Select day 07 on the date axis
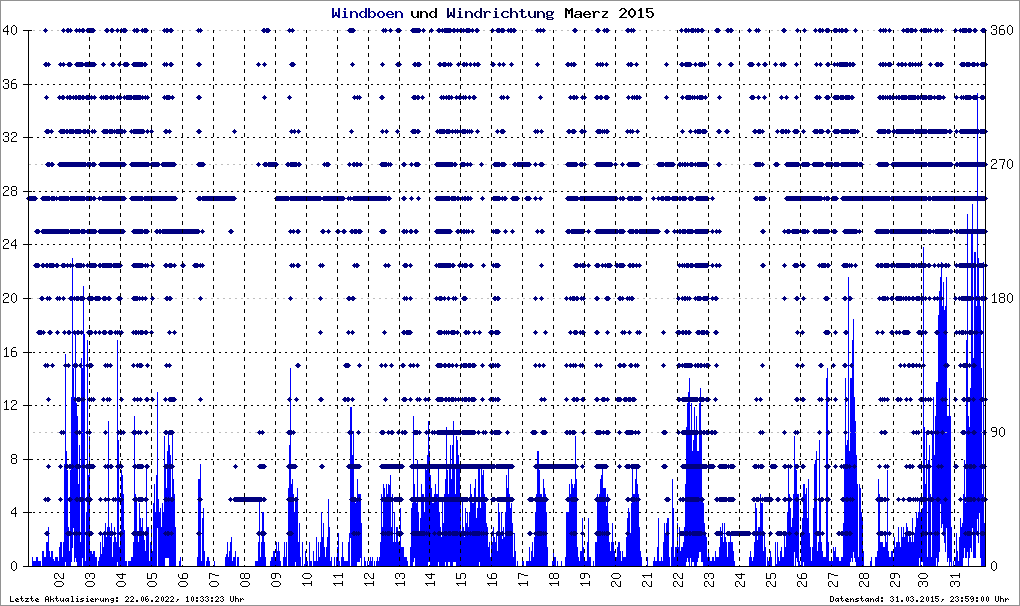The image size is (1020, 606). pyautogui.click(x=213, y=581)
